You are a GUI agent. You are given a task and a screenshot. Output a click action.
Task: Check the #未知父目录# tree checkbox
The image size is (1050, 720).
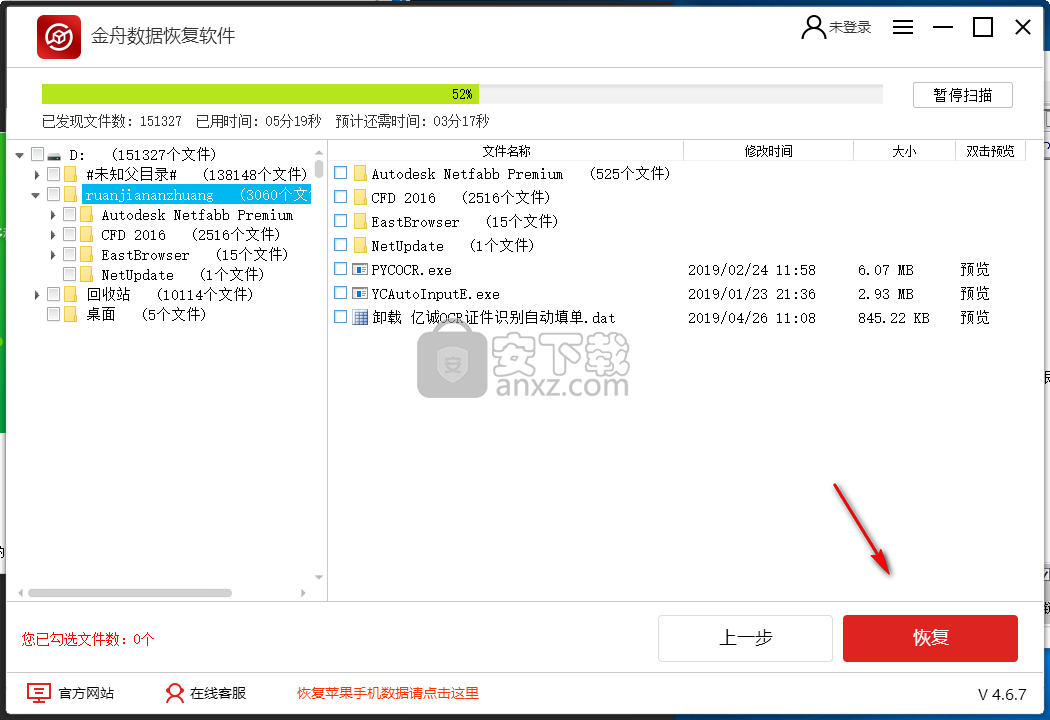click(x=54, y=174)
